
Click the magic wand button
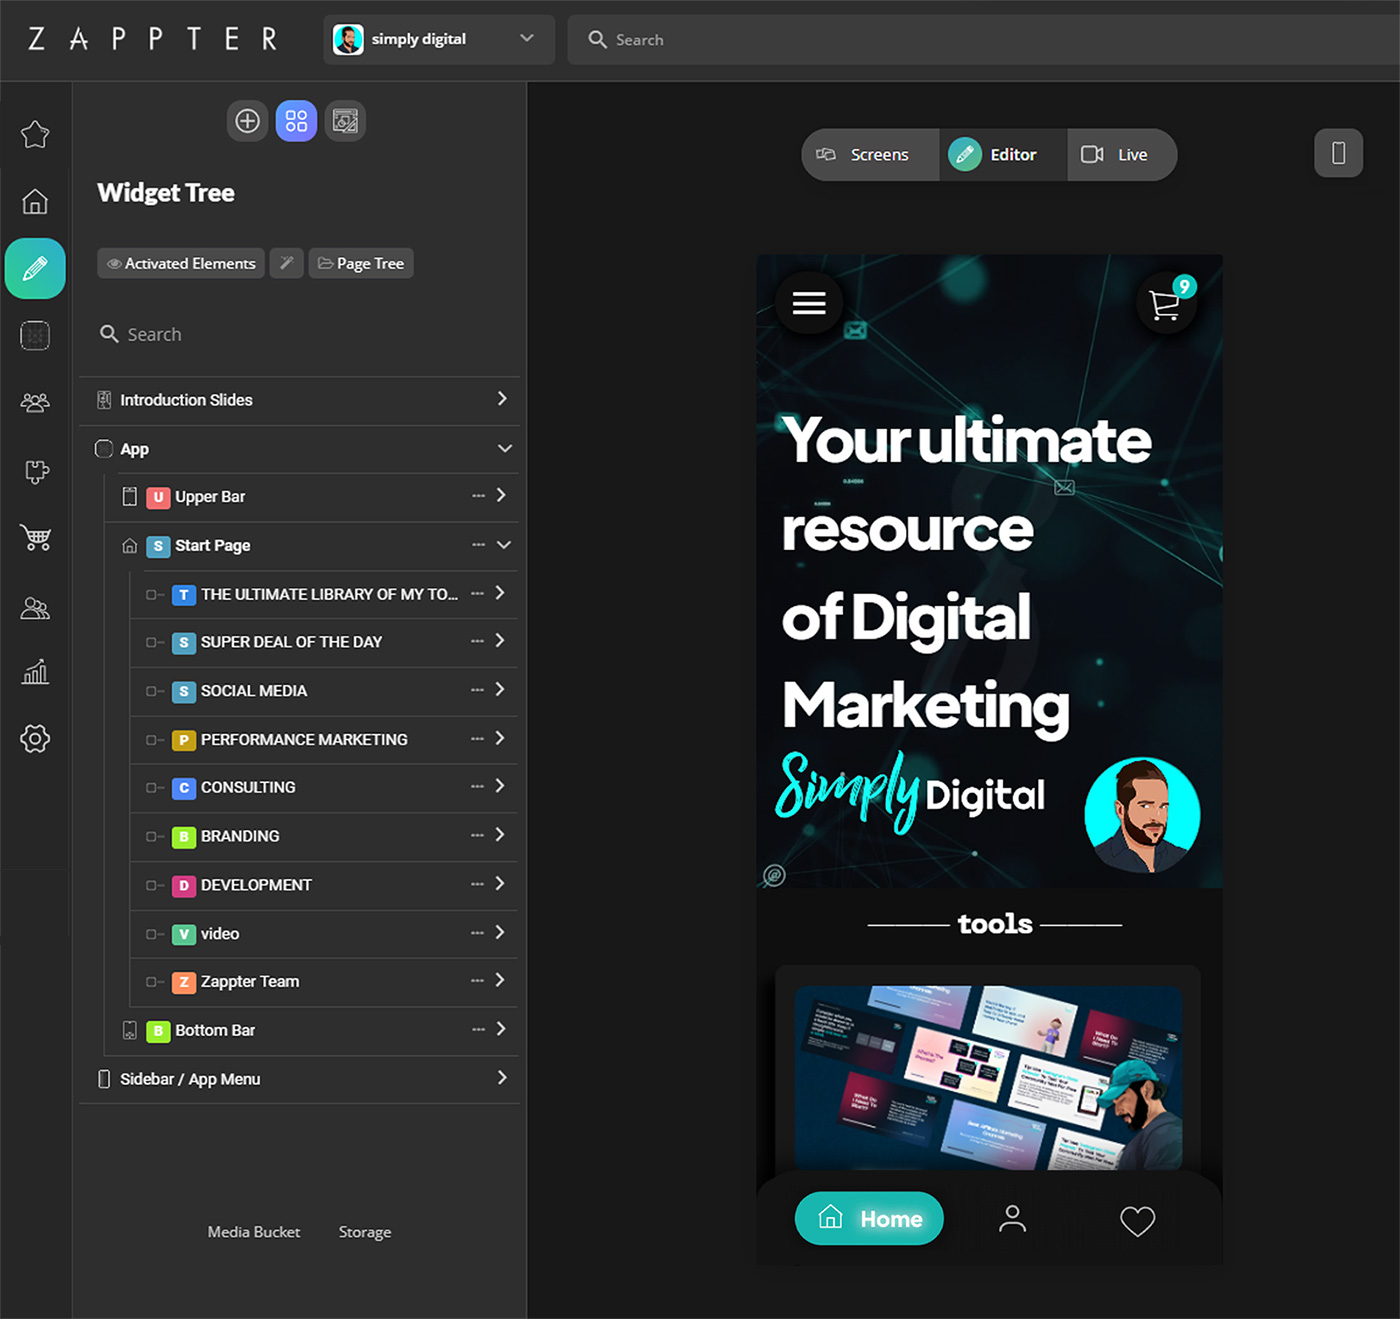click(286, 263)
